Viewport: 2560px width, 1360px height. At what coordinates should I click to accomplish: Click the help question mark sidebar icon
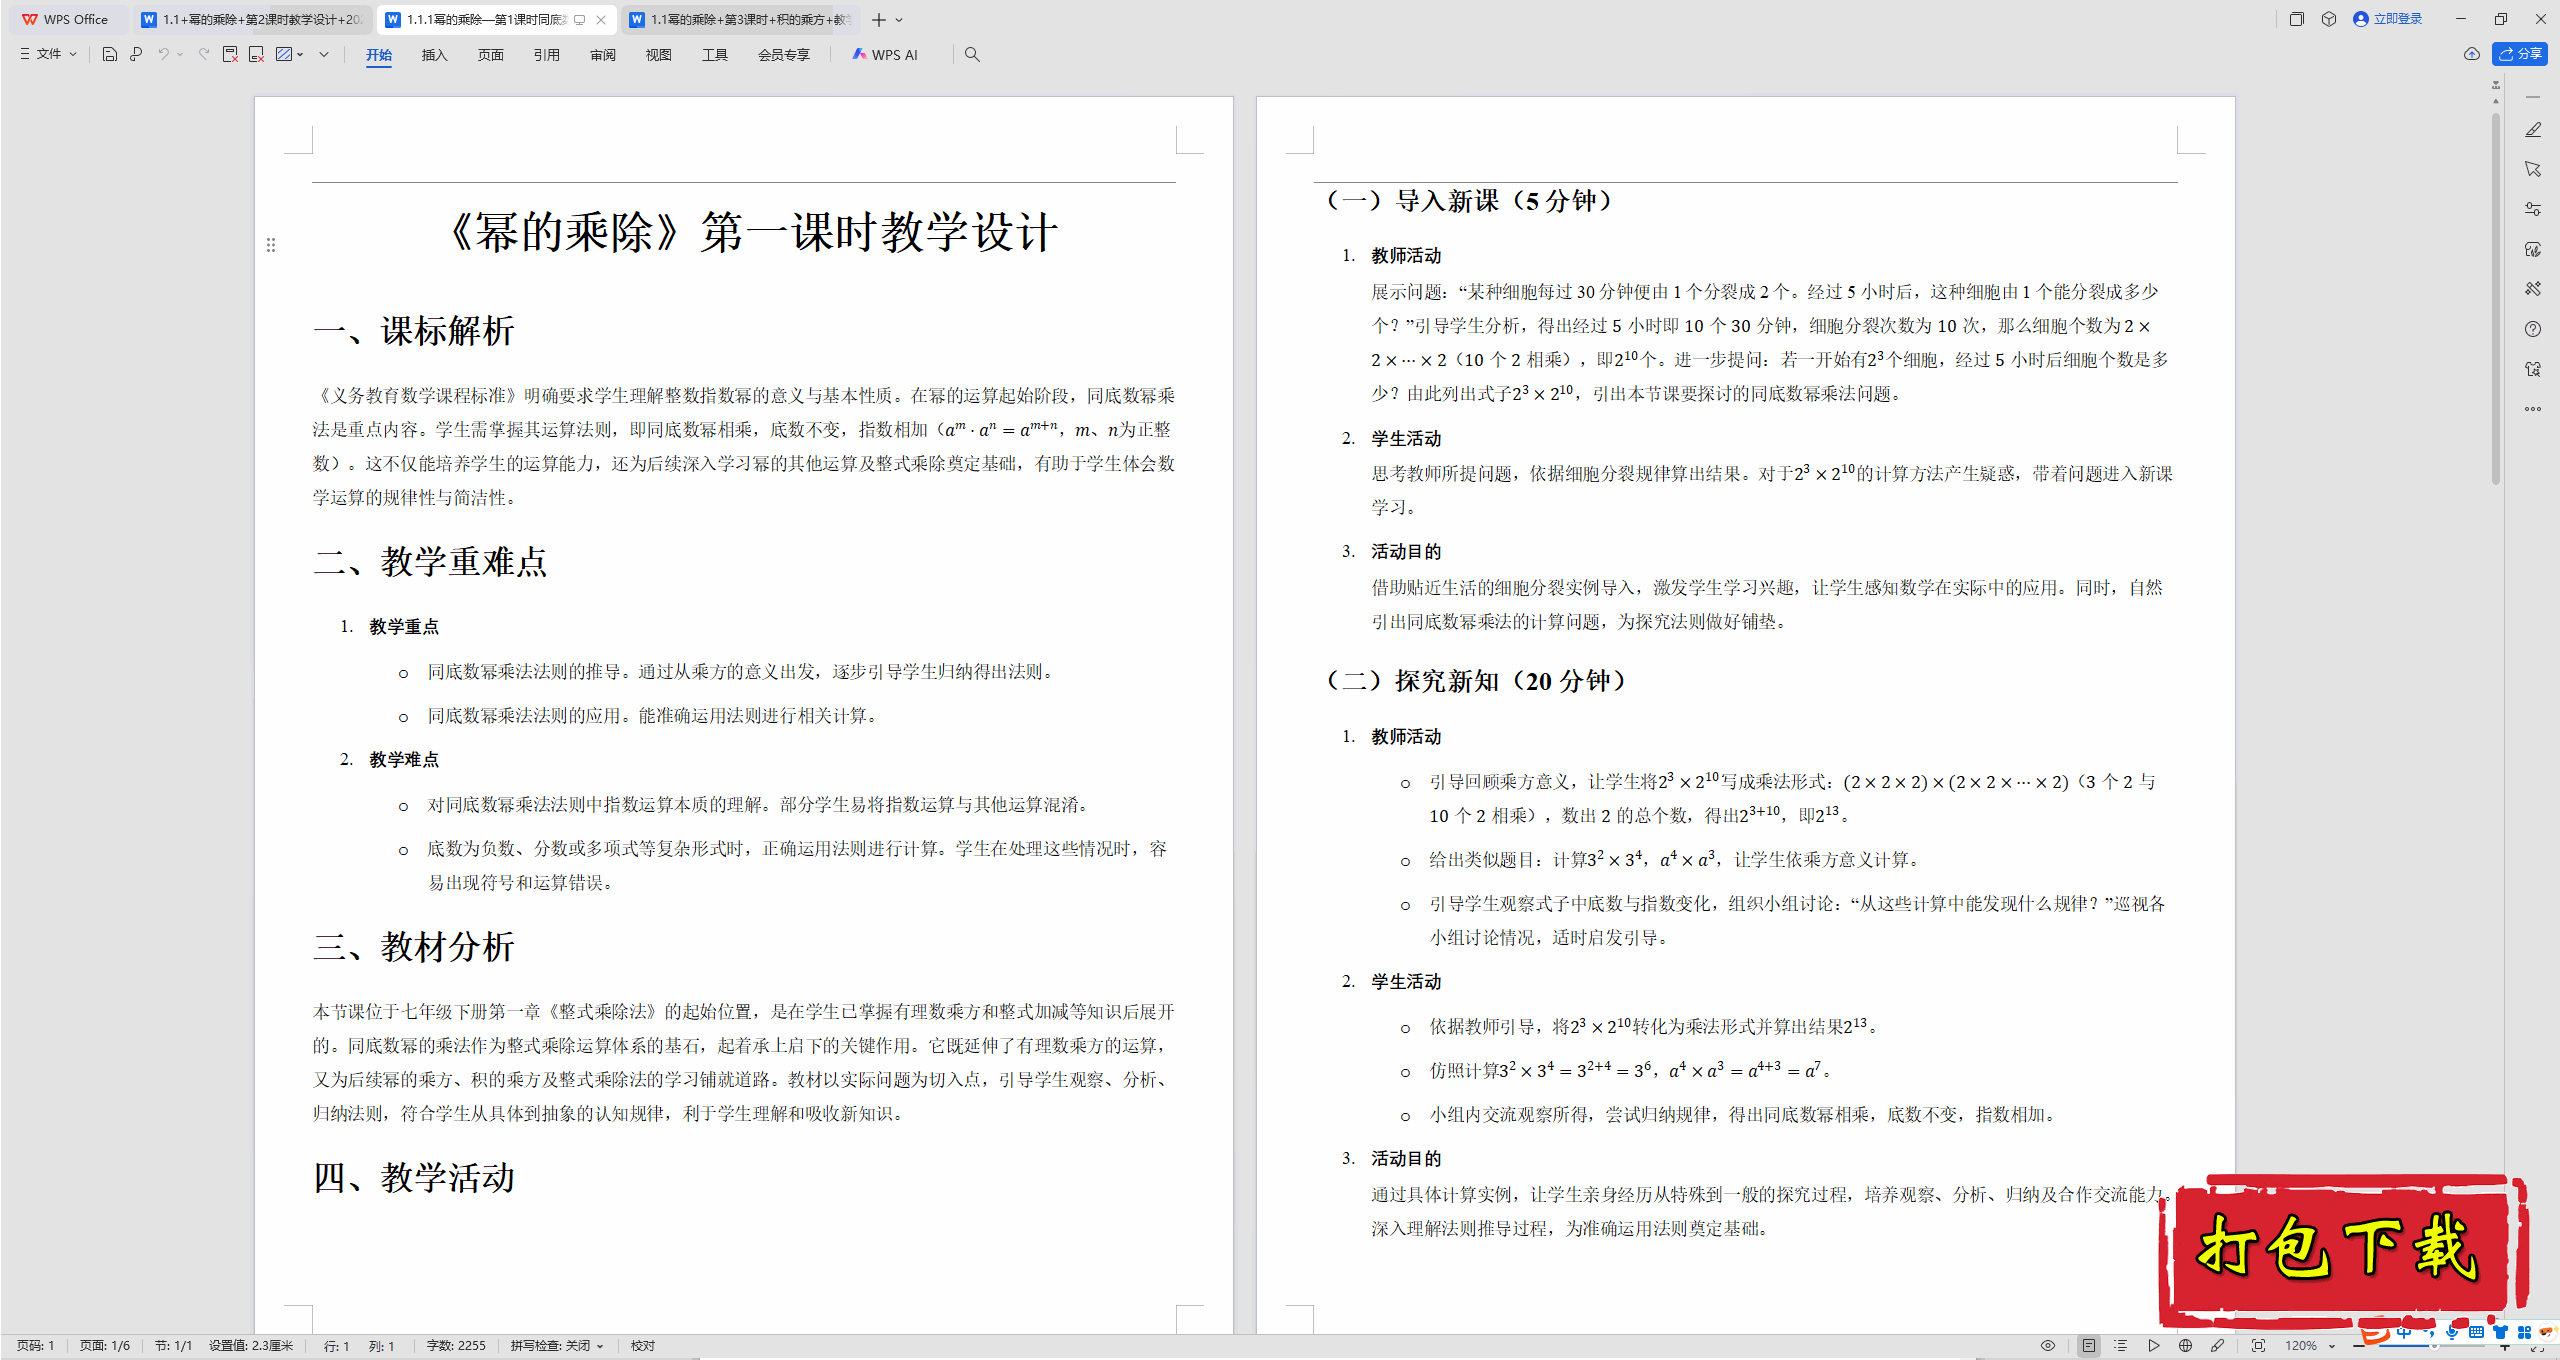pyautogui.click(x=2533, y=329)
